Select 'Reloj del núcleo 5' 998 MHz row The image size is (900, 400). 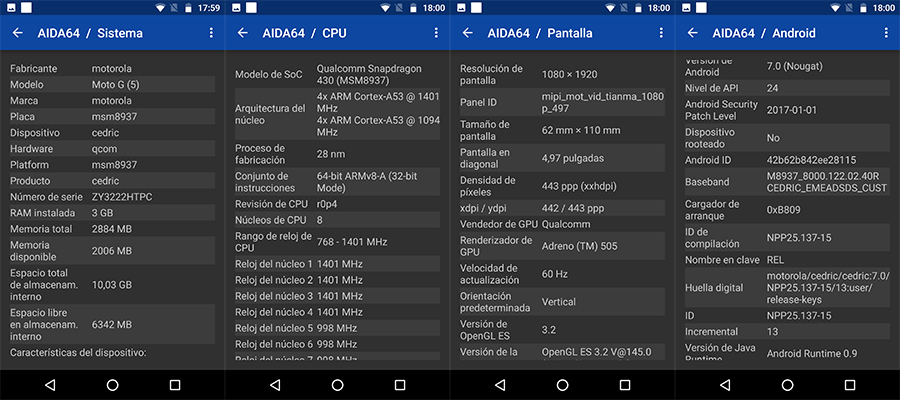pyautogui.click(x=338, y=328)
